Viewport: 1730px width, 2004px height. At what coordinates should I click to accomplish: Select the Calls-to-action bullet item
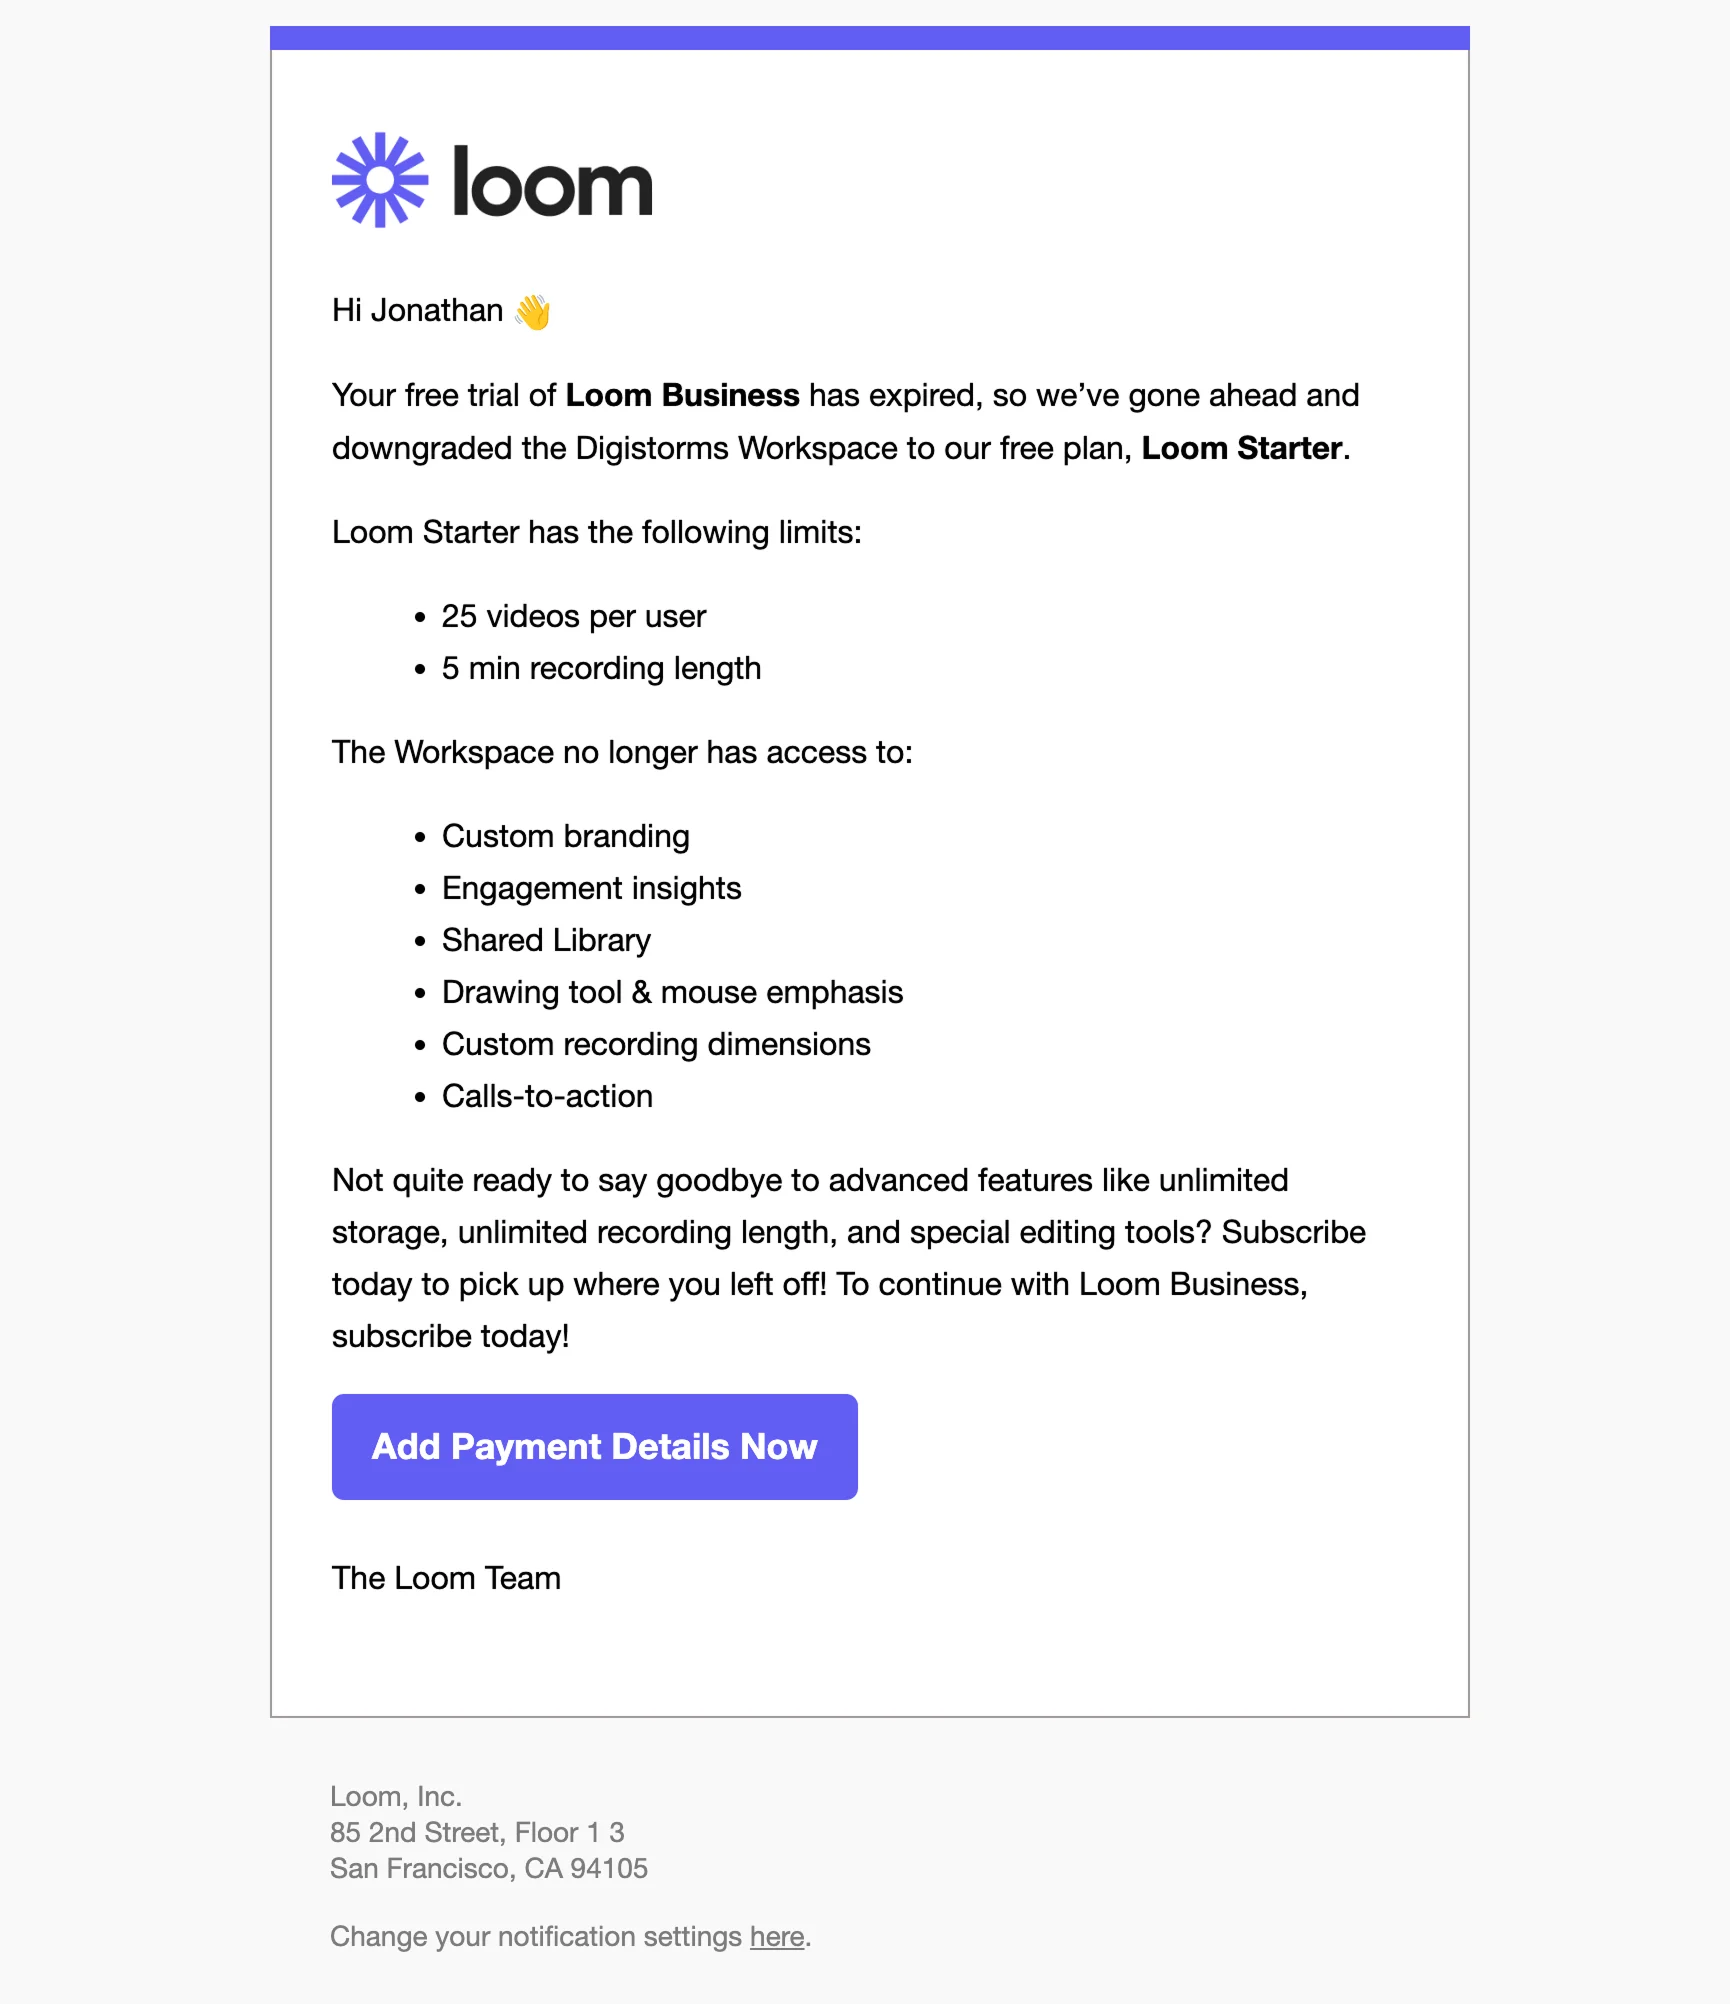547,1096
